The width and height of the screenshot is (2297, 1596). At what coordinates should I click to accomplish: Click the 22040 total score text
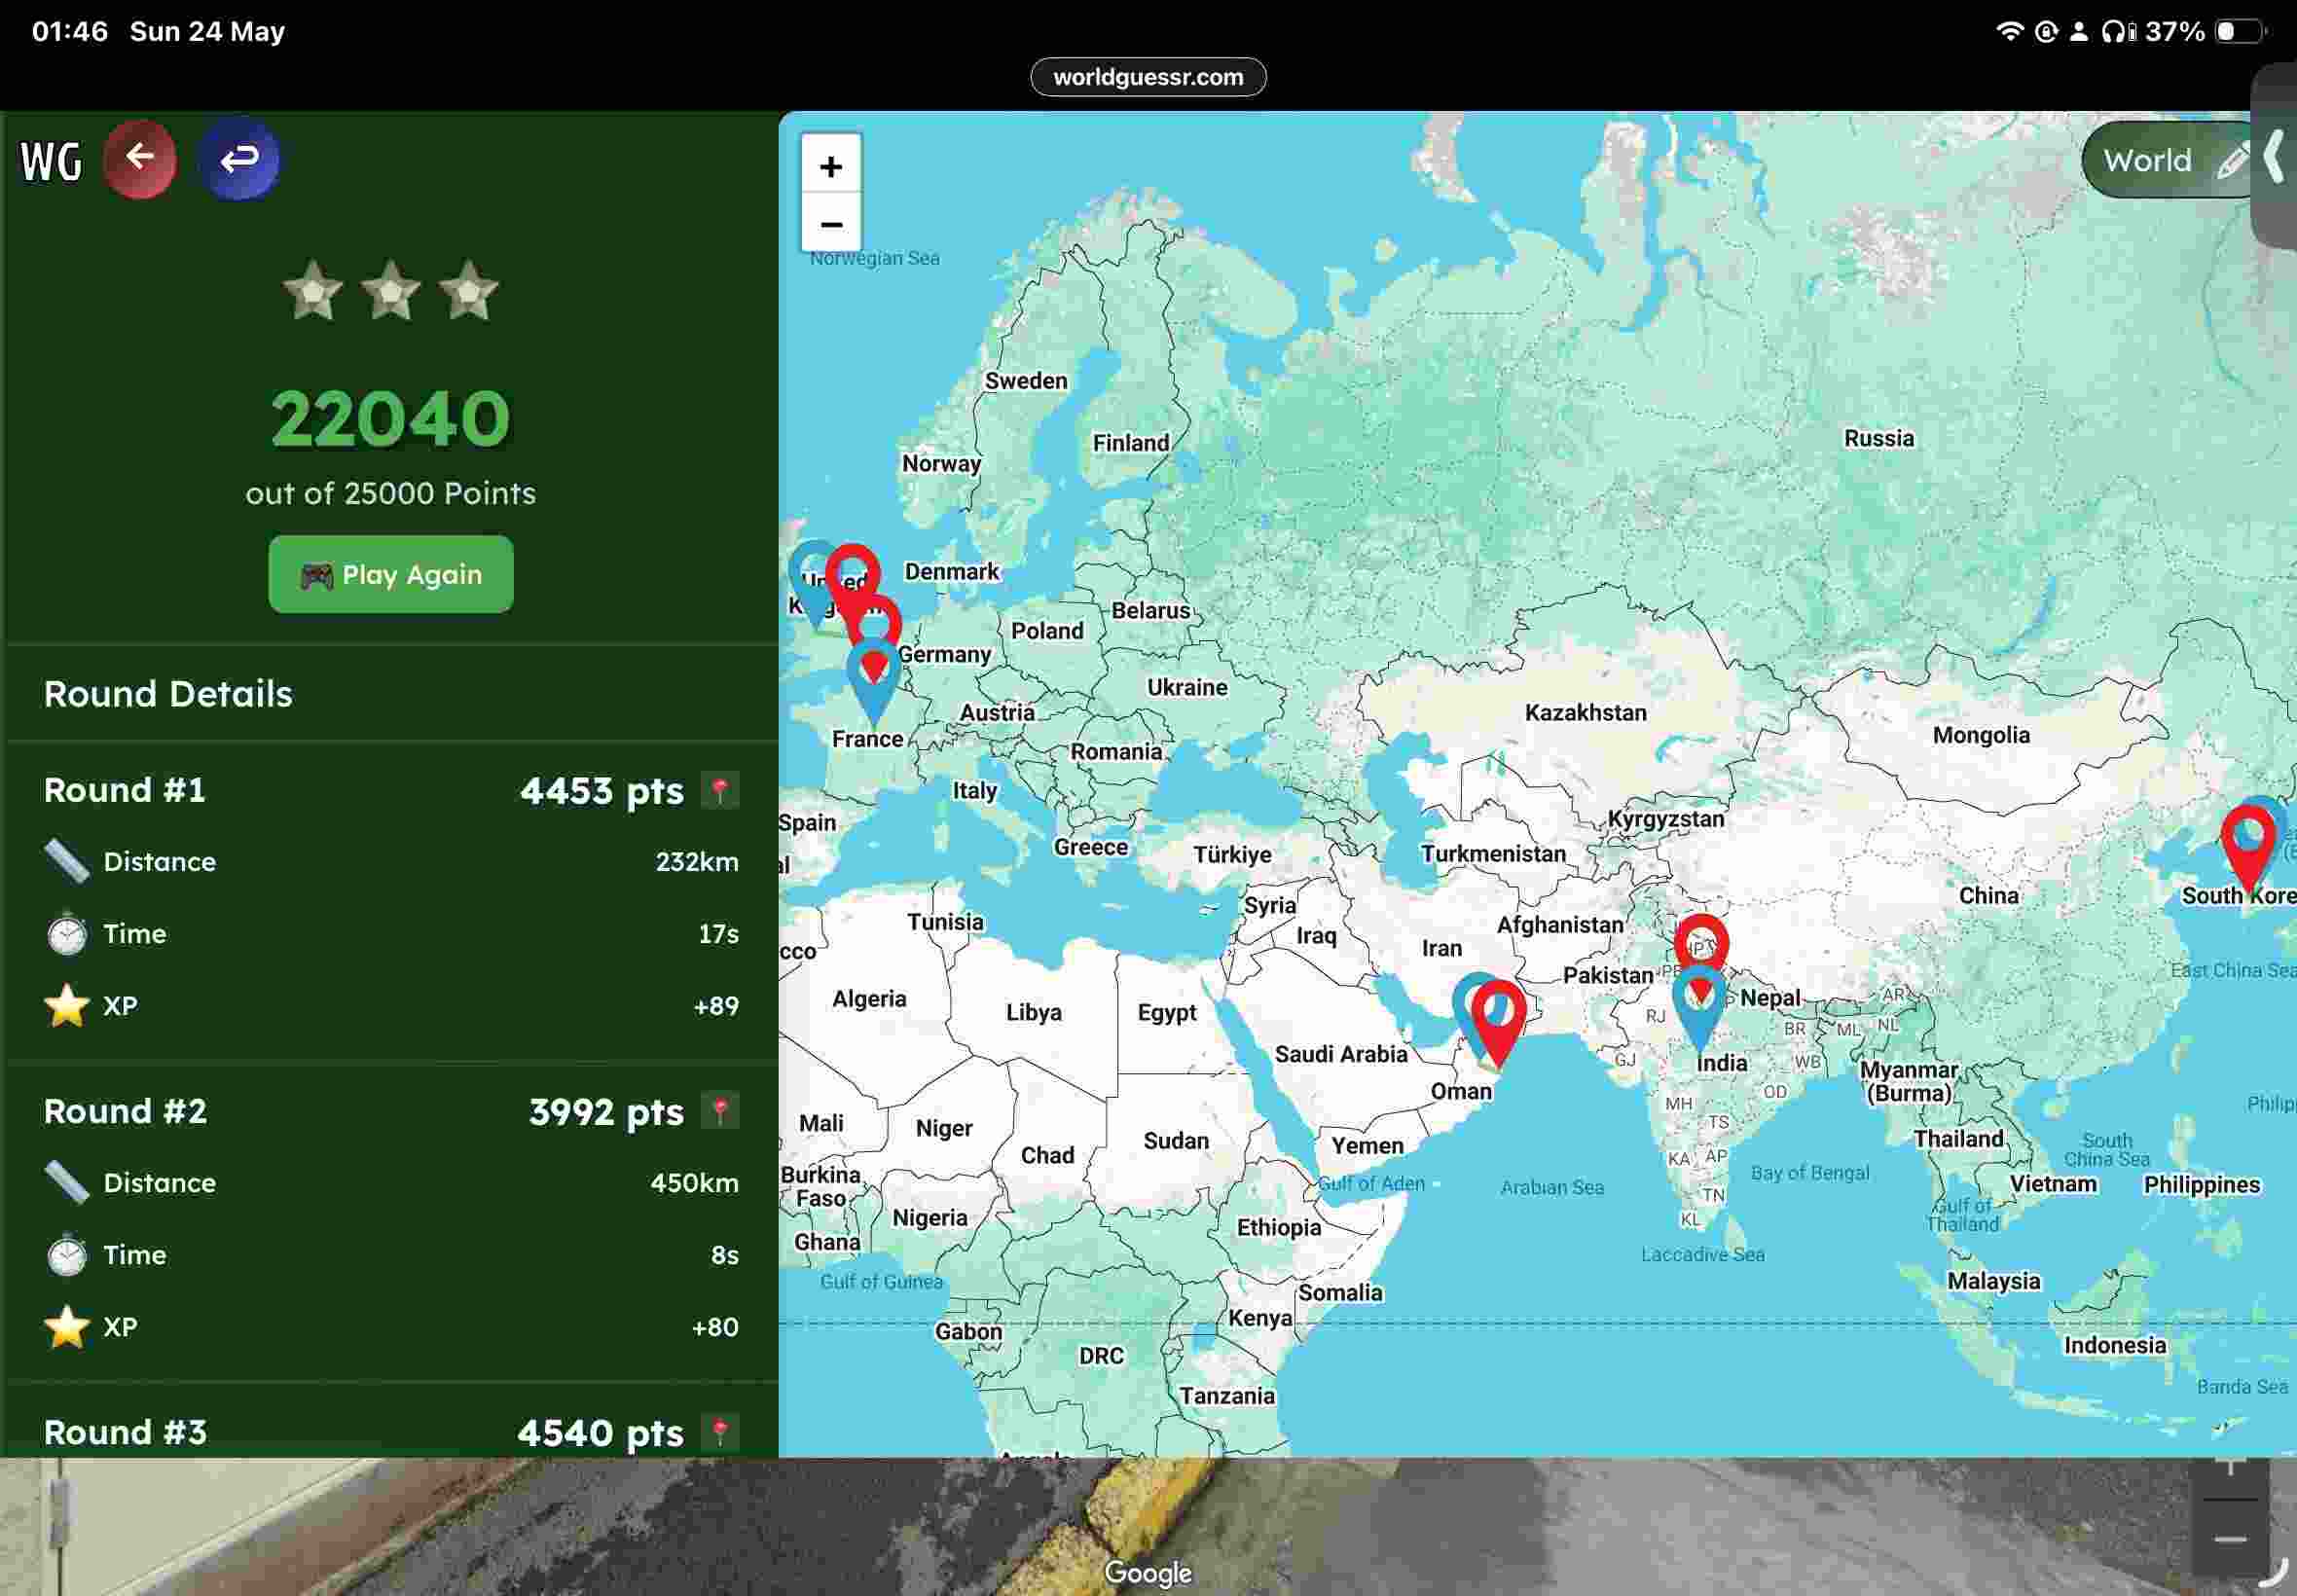click(x=391, y=418)
